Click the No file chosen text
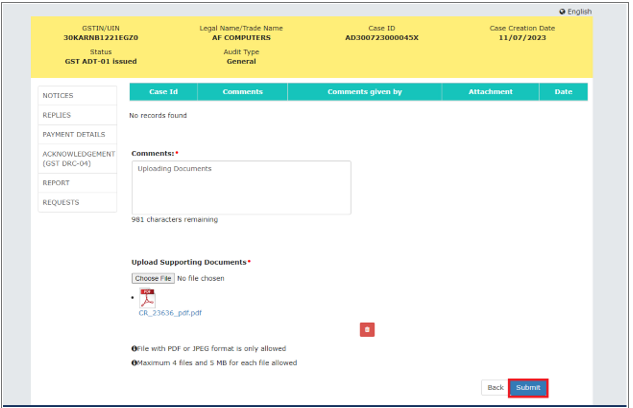 [x=201, y=278]
